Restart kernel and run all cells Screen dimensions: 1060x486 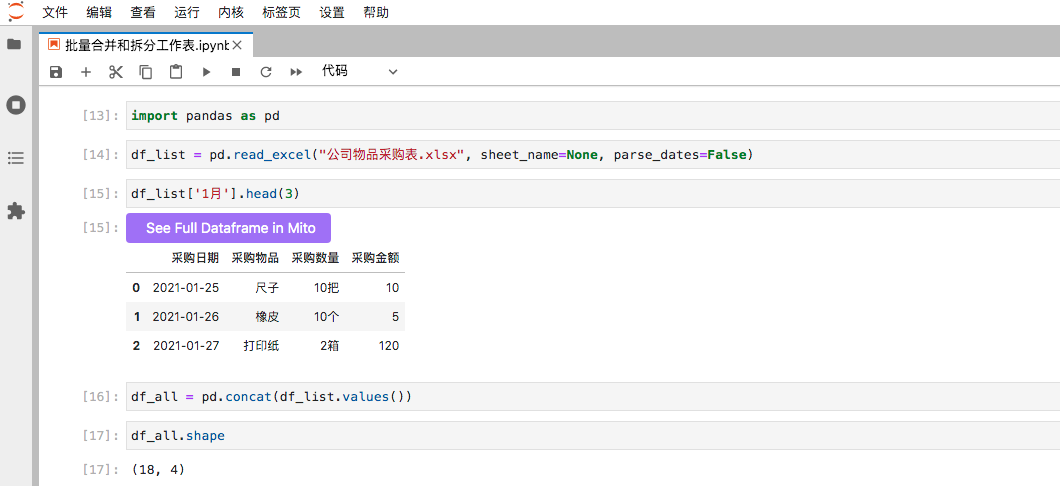point(296,72)
